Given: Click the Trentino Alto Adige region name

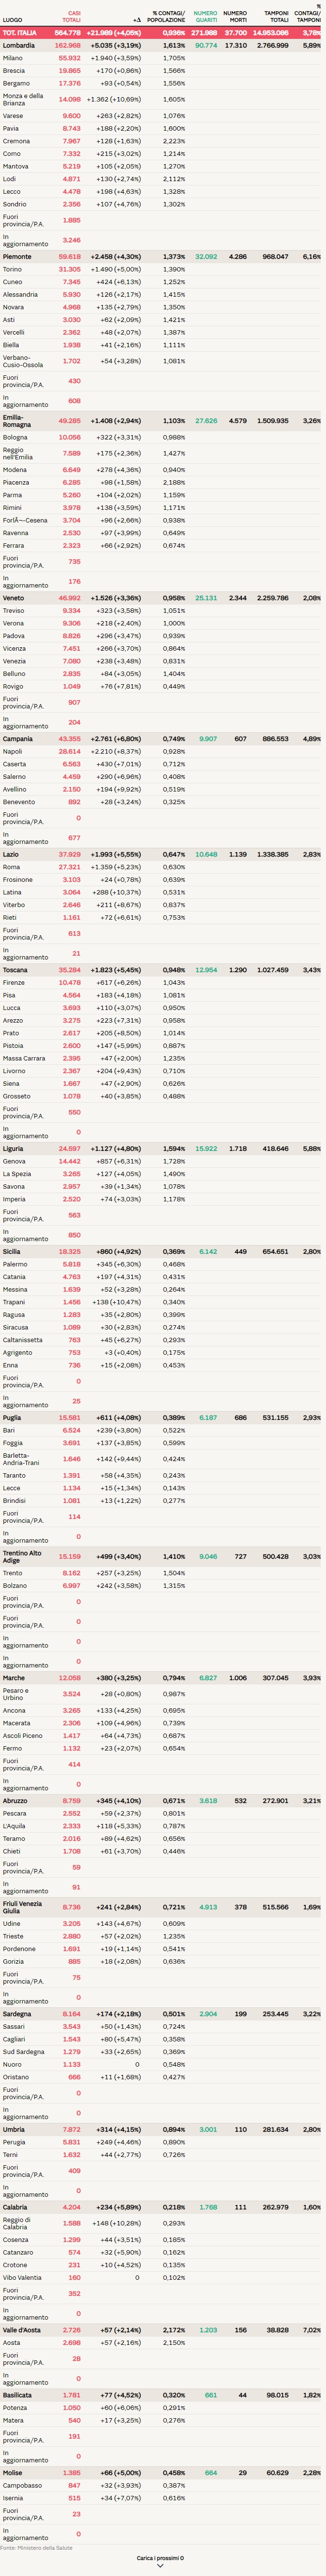Looking at the screenshot, I should [x=22, y=1557].
